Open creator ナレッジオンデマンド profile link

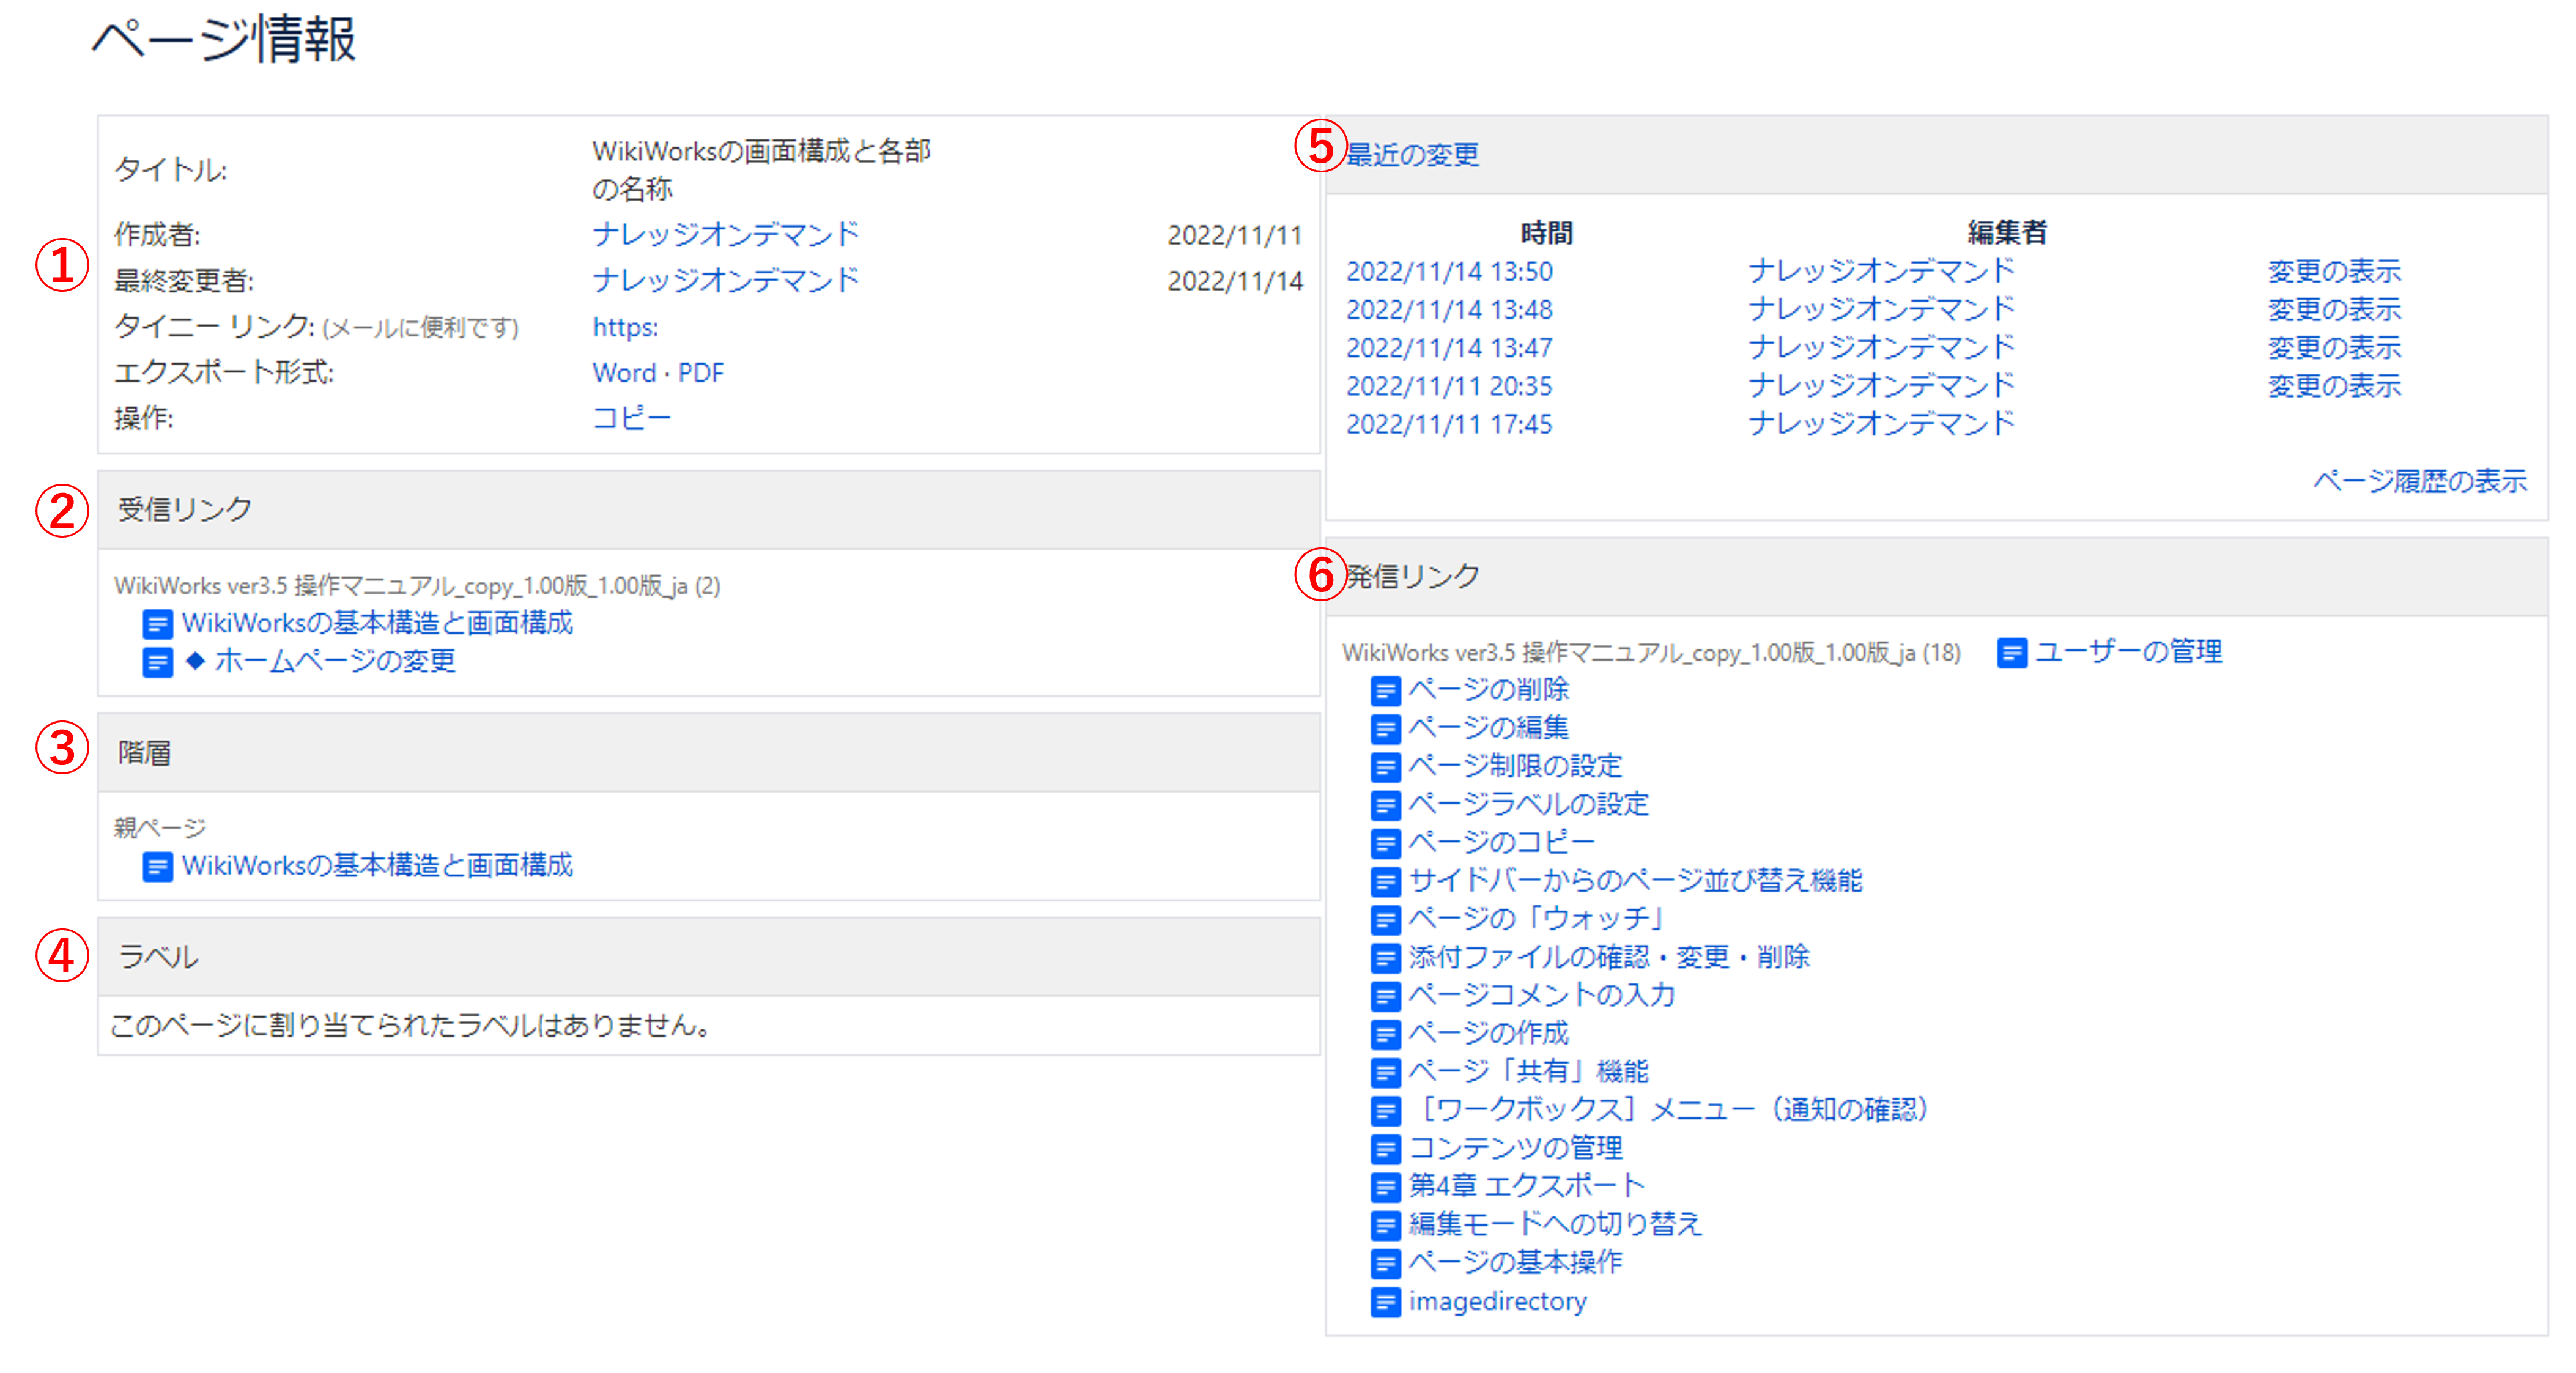click(x=725, y=234)
